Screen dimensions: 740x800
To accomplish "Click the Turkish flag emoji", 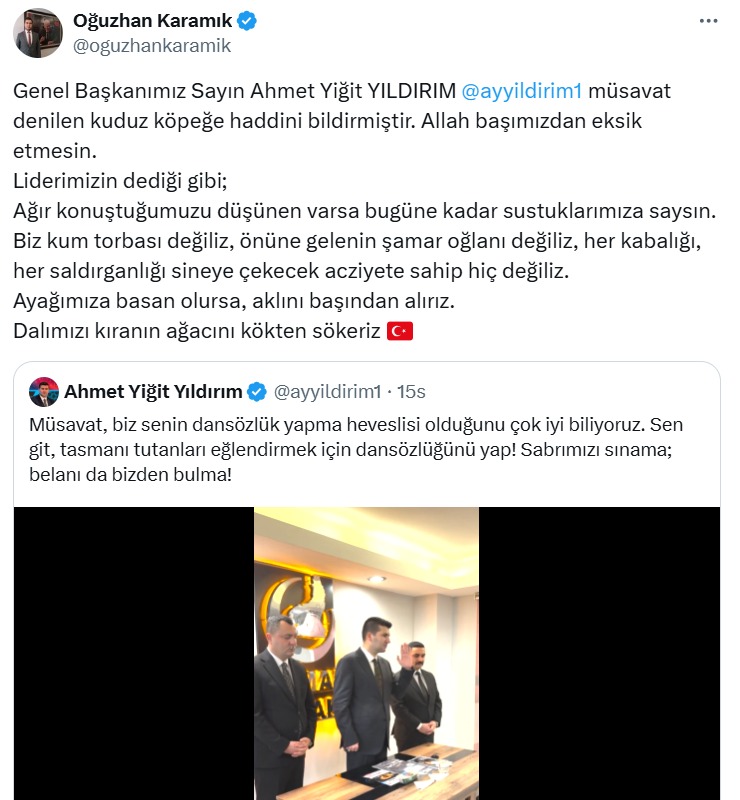I will click(x=400, y=331).
